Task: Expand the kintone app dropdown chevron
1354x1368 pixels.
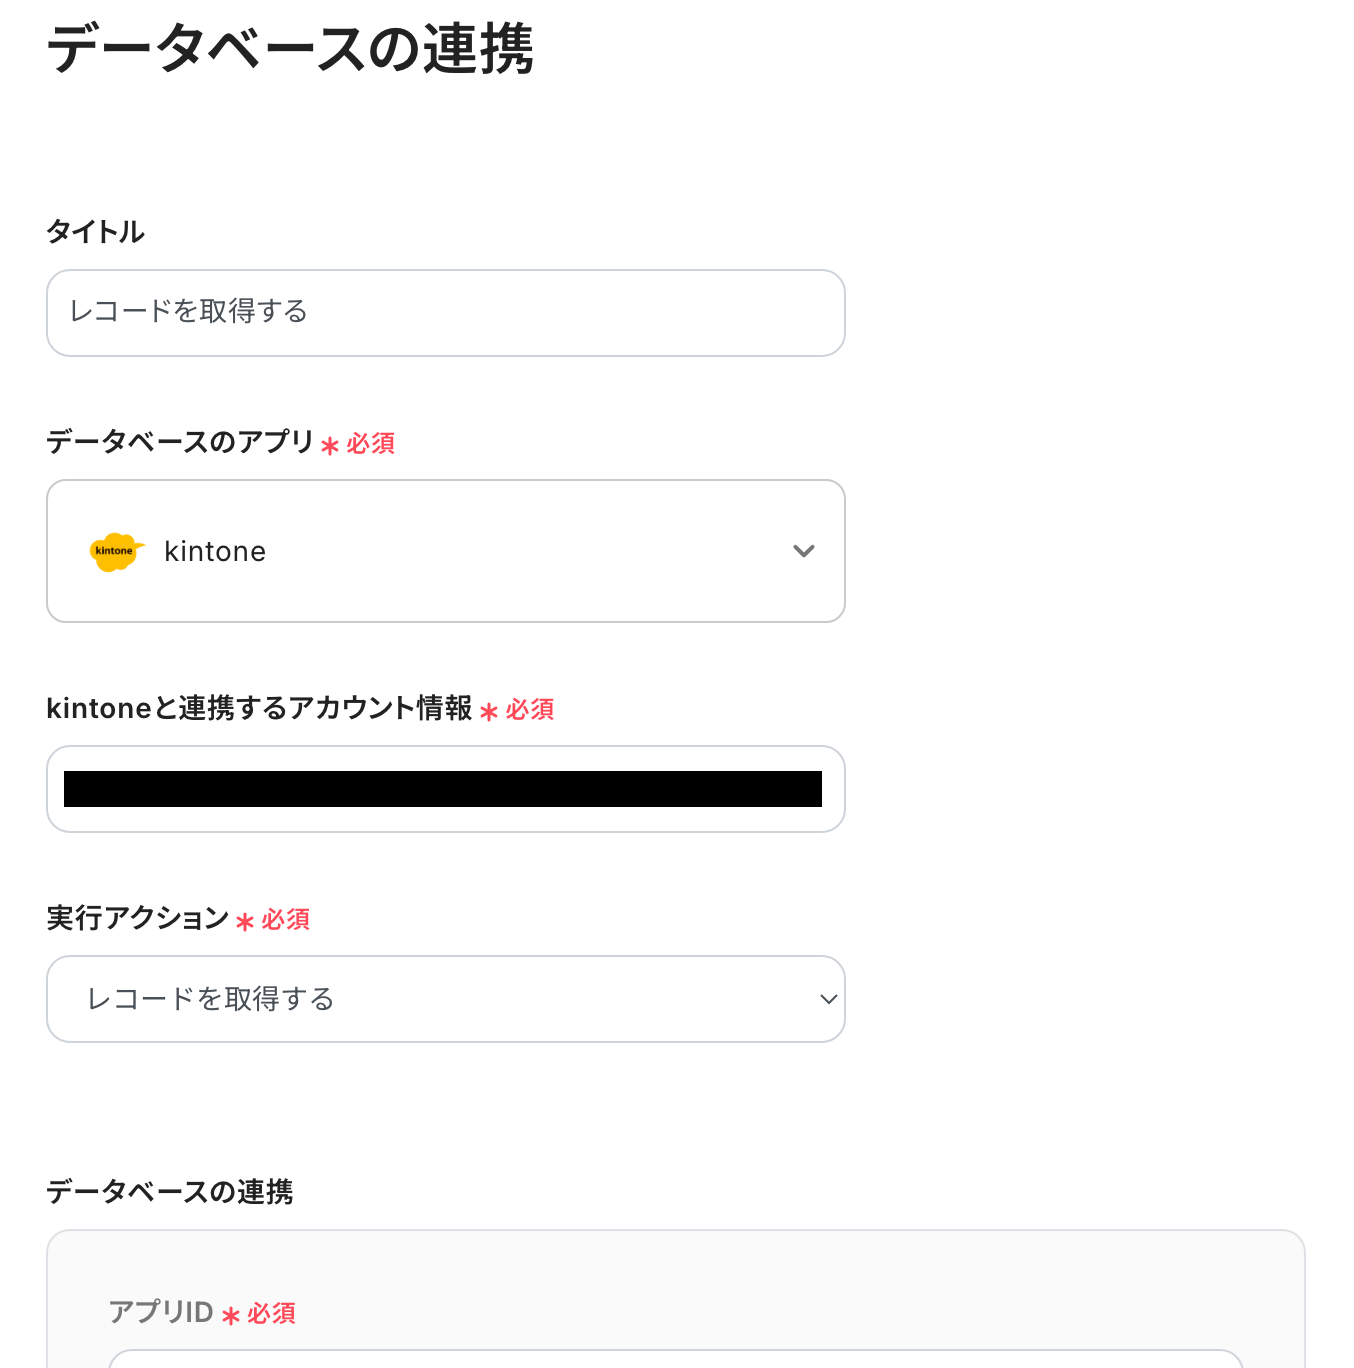Action: [803, 551]
